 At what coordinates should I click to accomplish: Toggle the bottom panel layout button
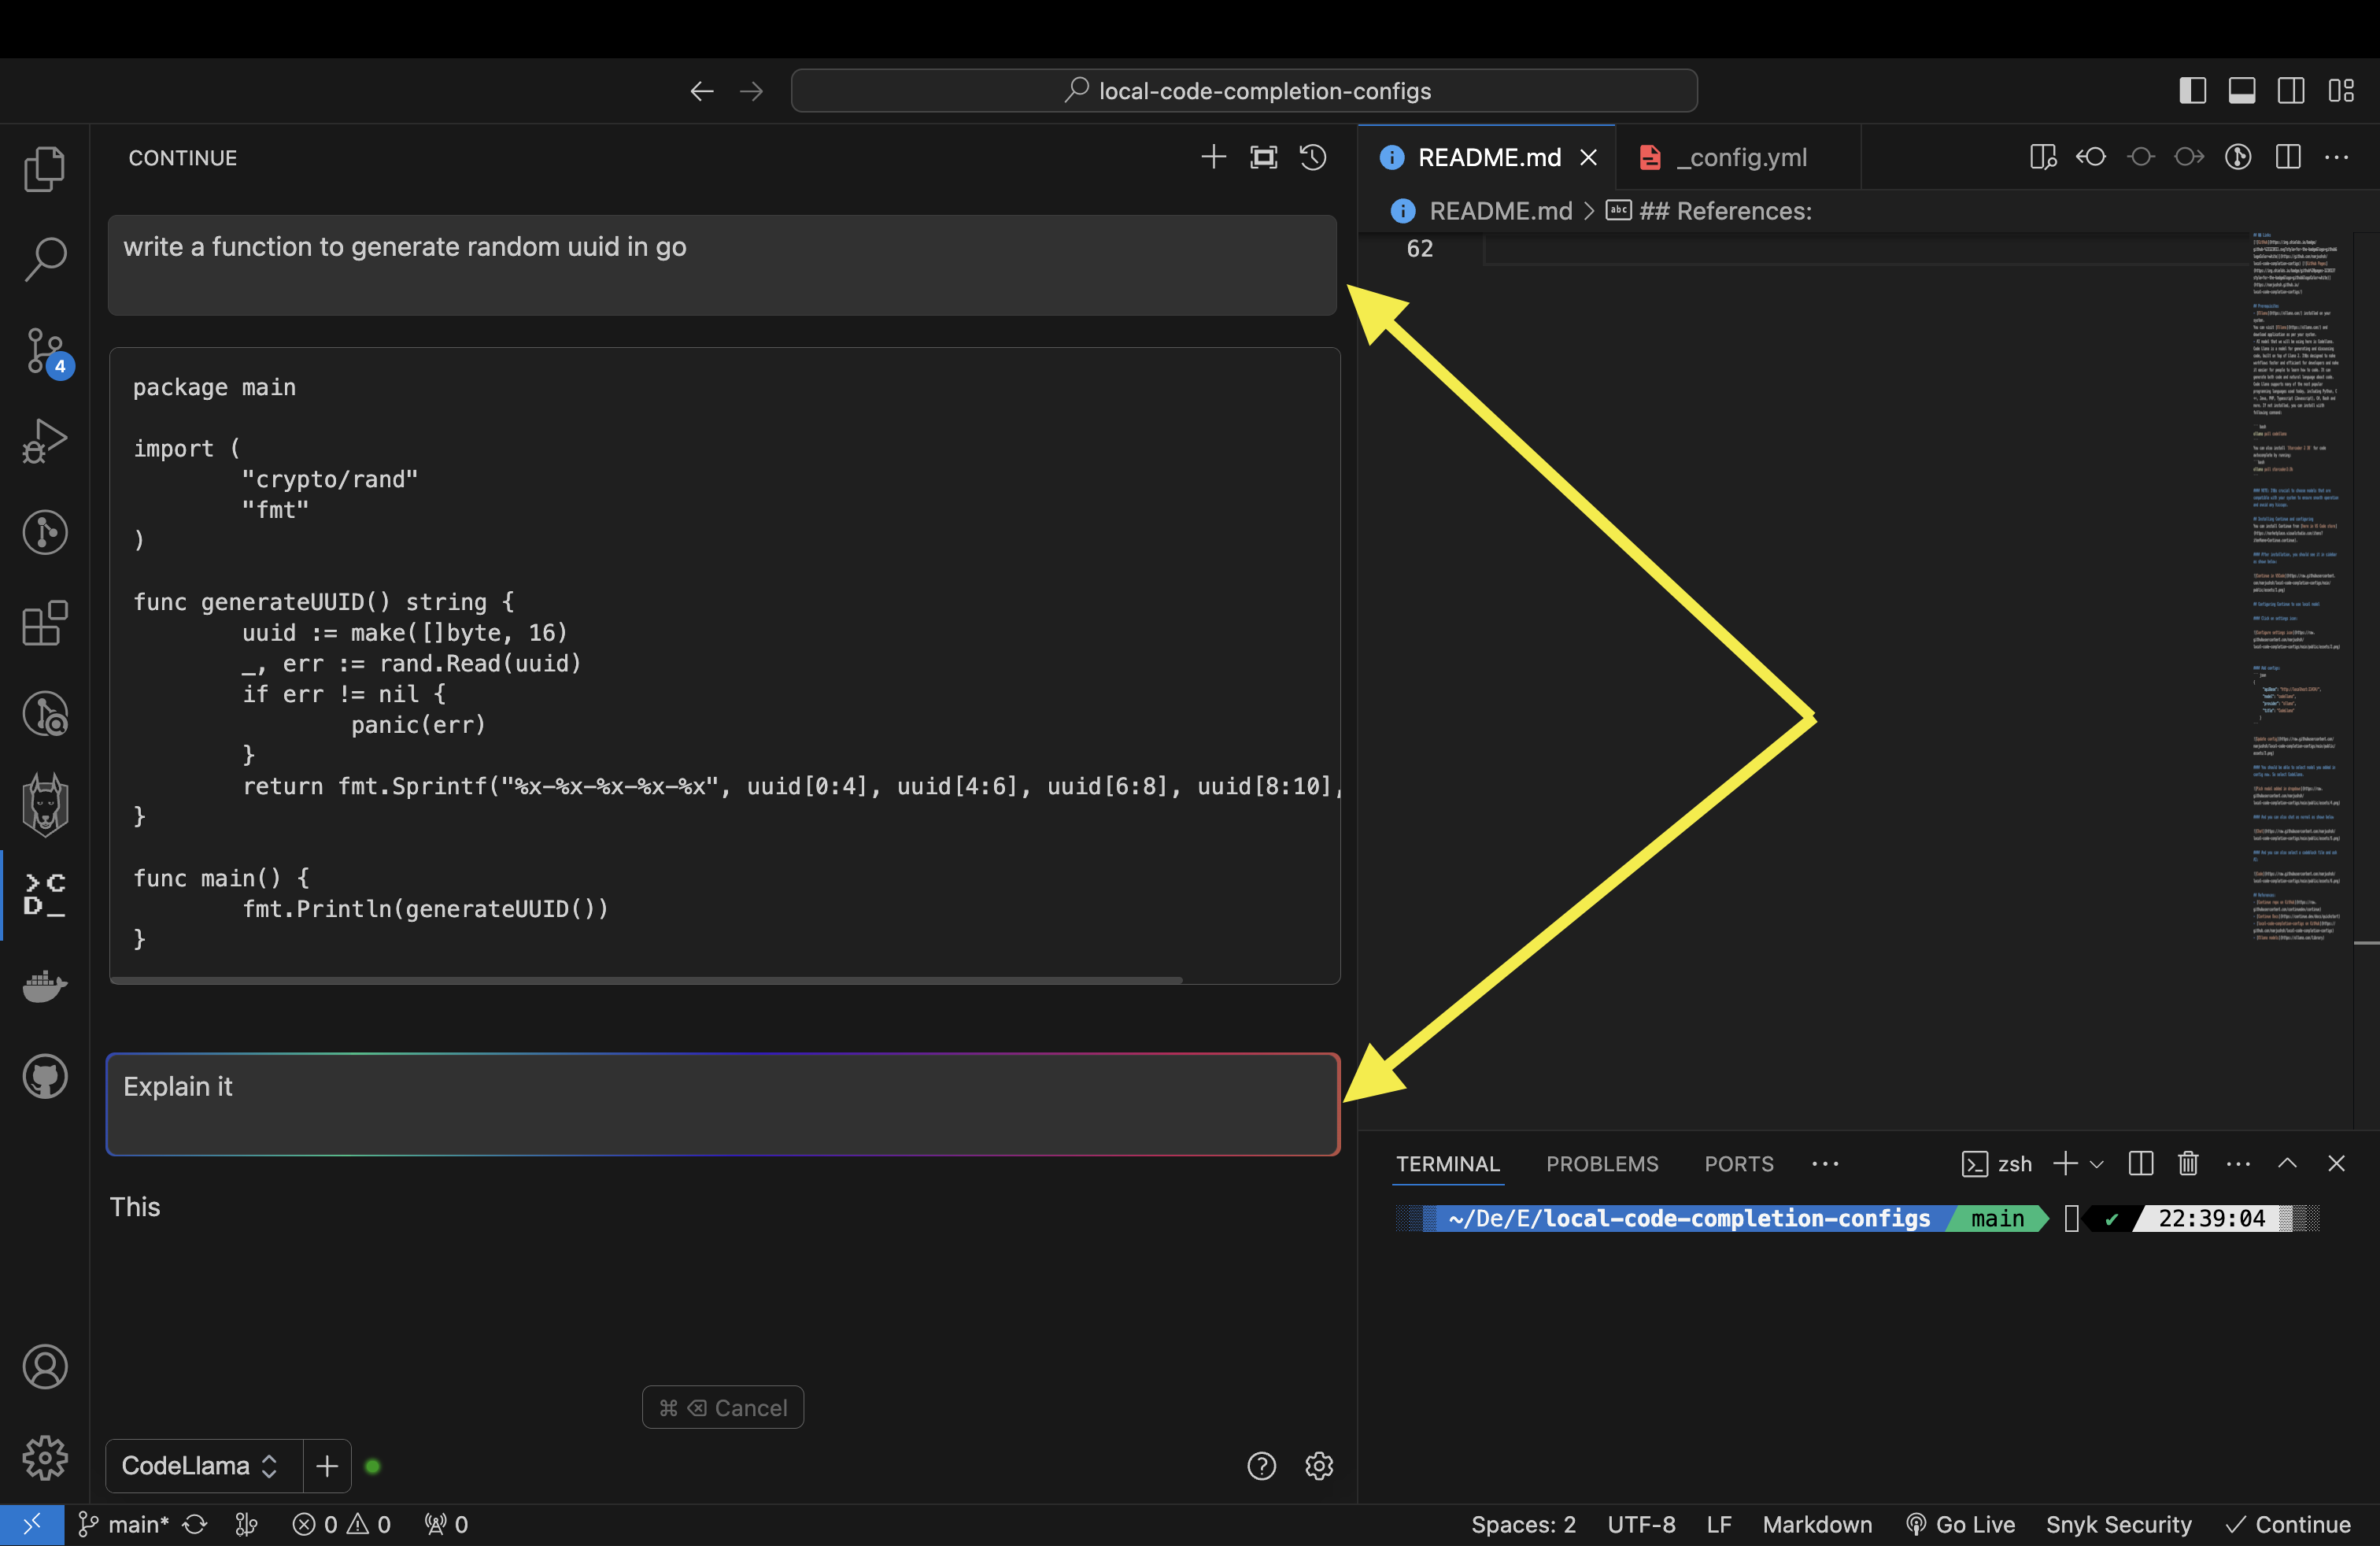[x=2242, y=90]
